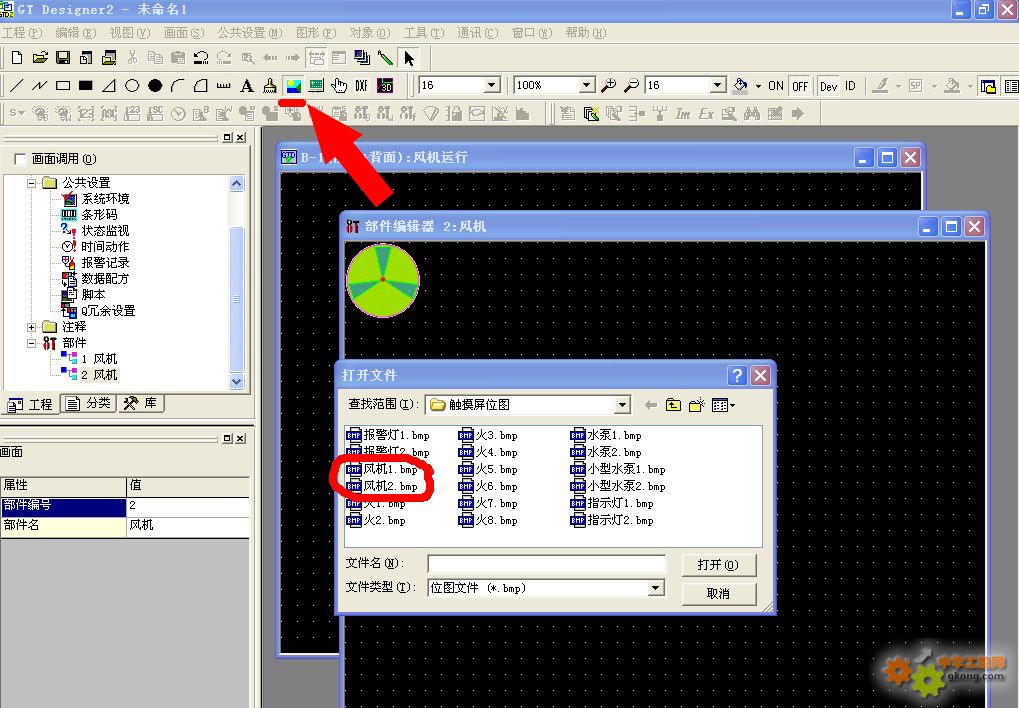Click the paint bucket fill color icon

coord(740,85)
